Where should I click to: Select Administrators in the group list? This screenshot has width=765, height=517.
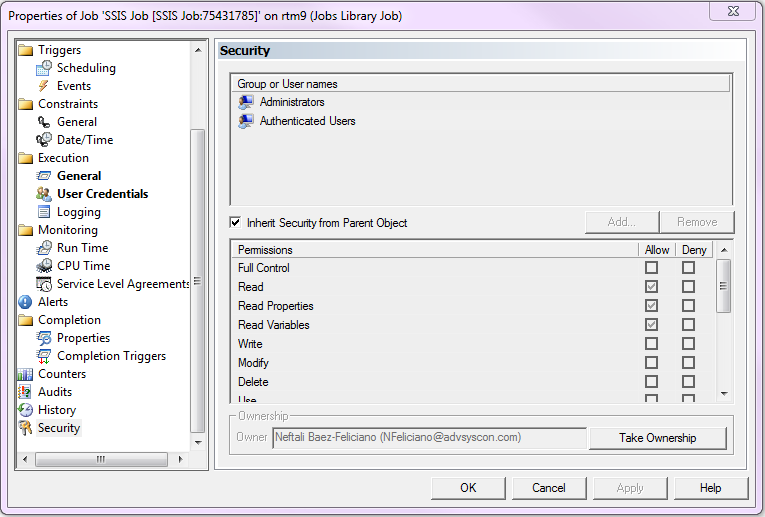pyautogui.click(x=292, y=102)
